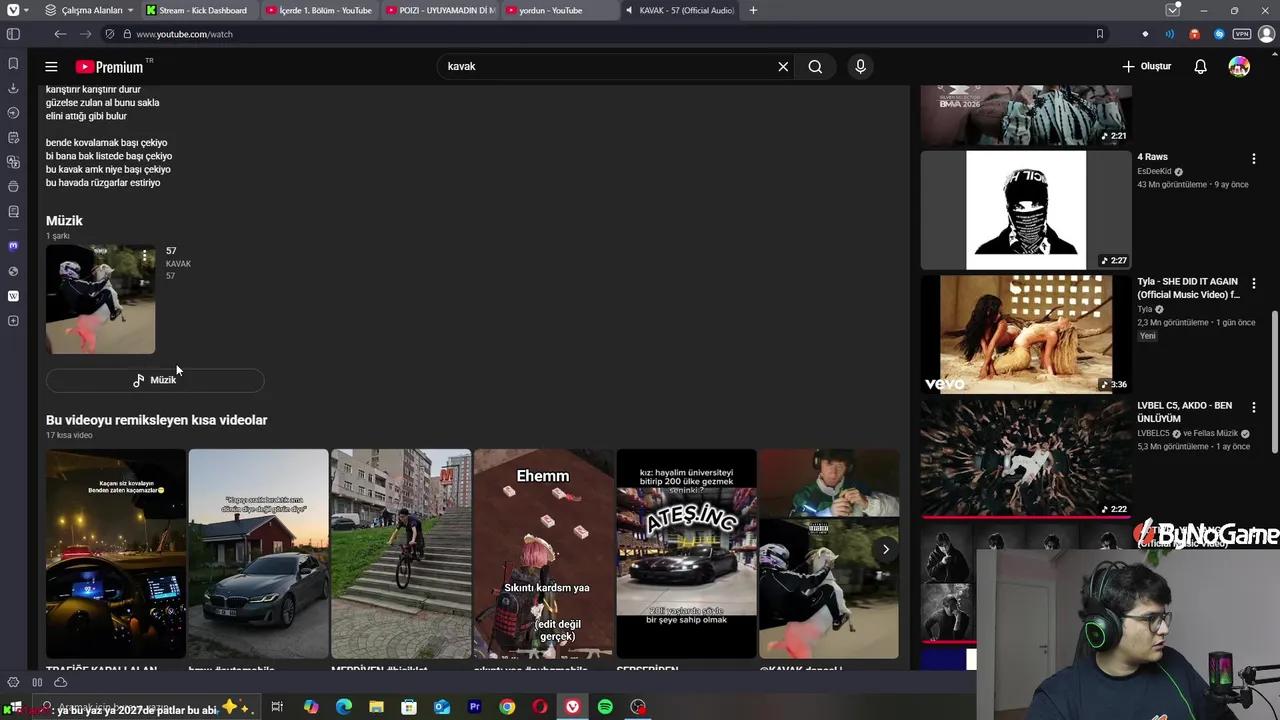The image size is (1280, 720).
Task: Open the stairs bike short video
Action: point(401,554)
